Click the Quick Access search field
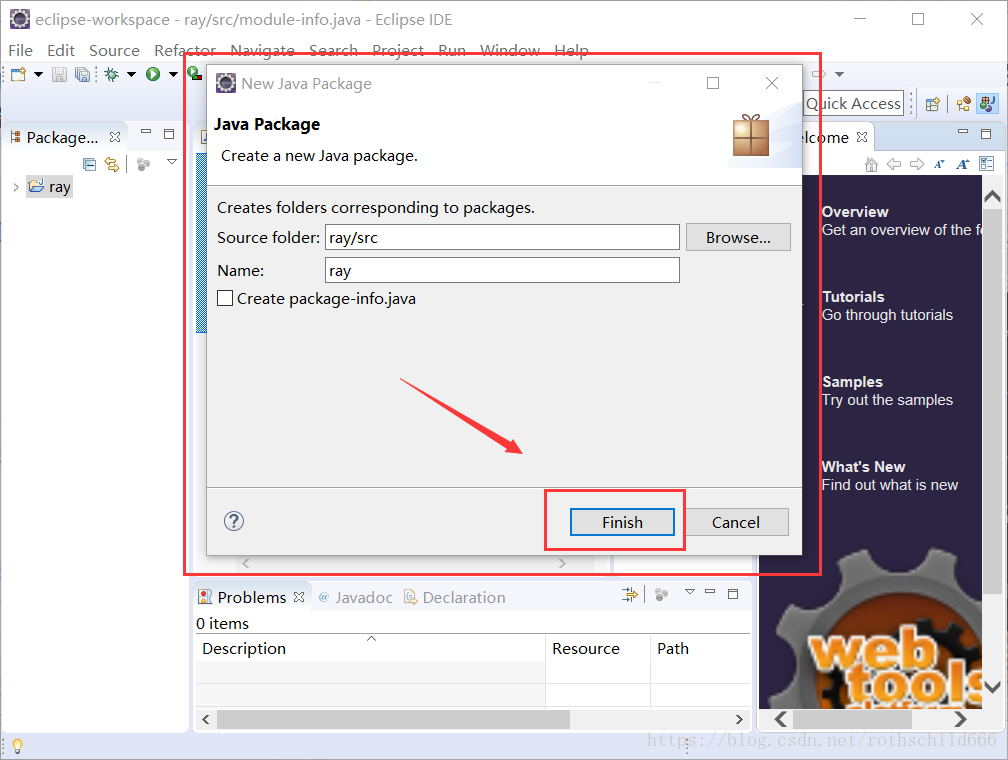Image resolution: width=1008 pixels, height=760 pixels. tap(854, 104)
